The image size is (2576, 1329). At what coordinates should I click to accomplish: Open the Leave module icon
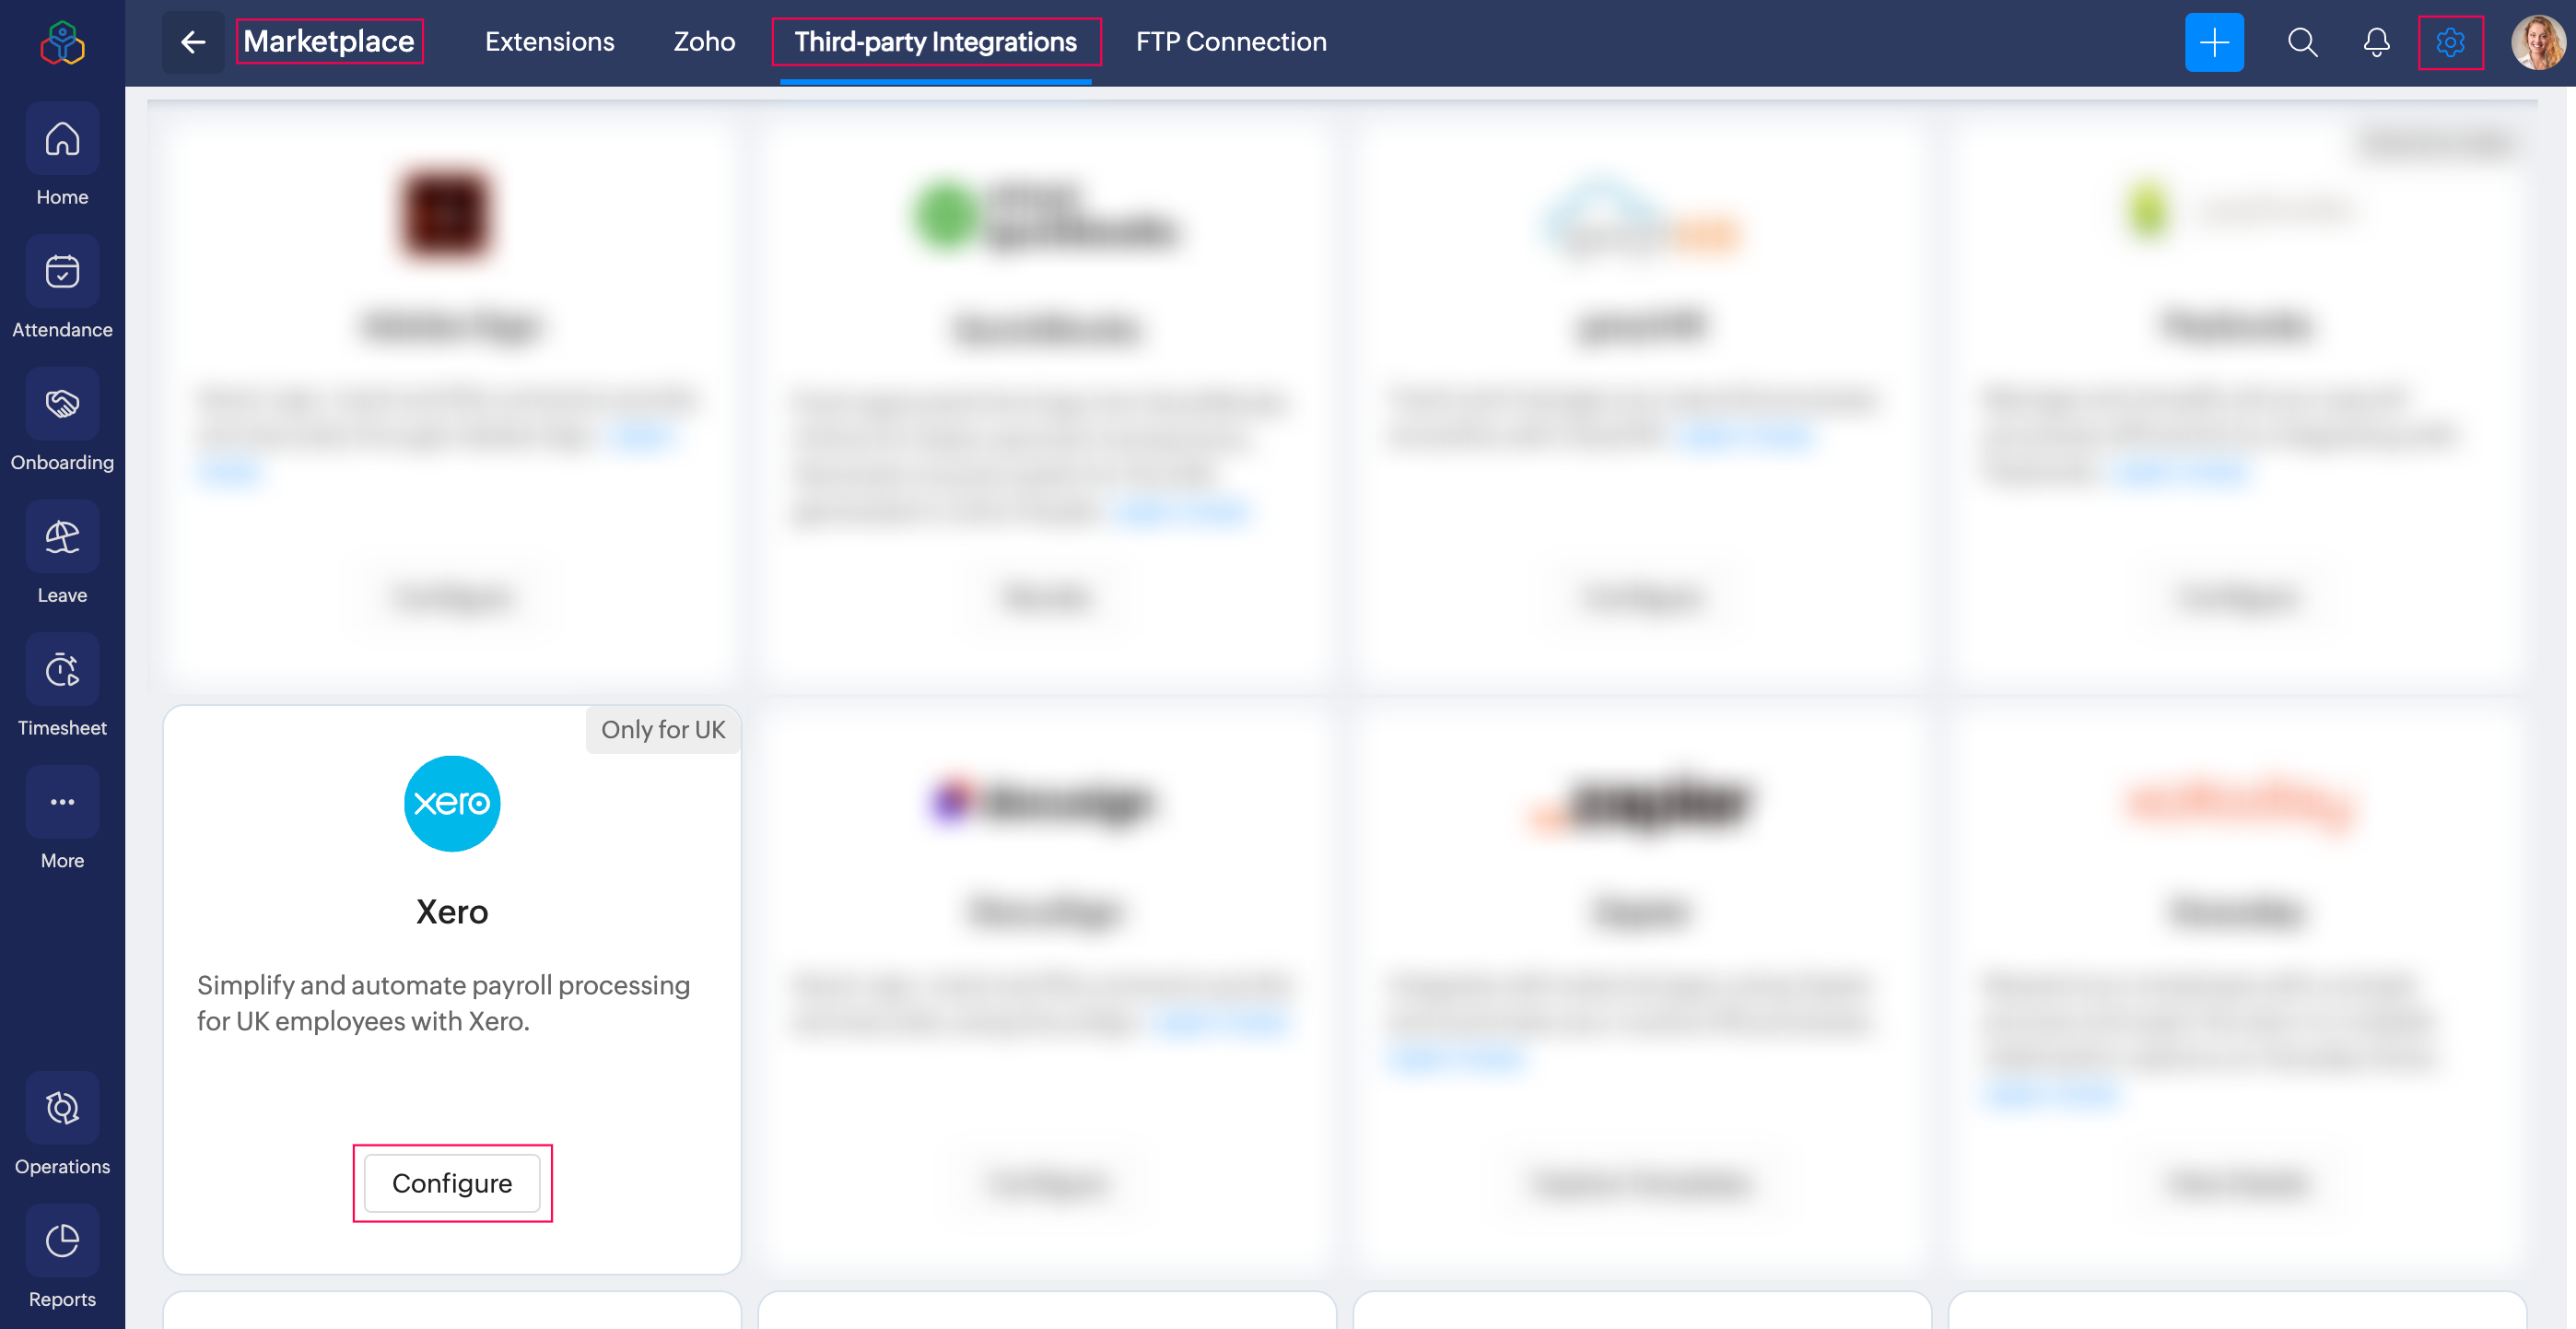pos(62,538)
